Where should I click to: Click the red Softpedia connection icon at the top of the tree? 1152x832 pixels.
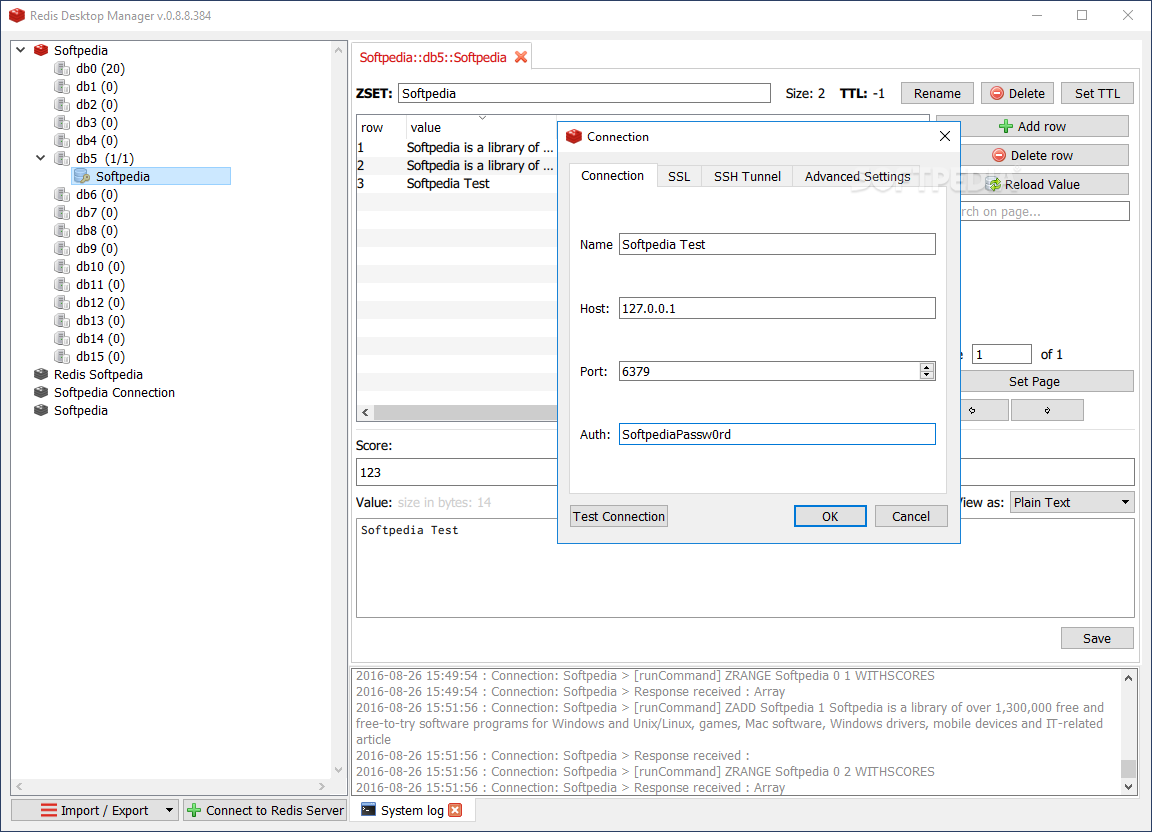pyautogui.click(x=41, y=50)
